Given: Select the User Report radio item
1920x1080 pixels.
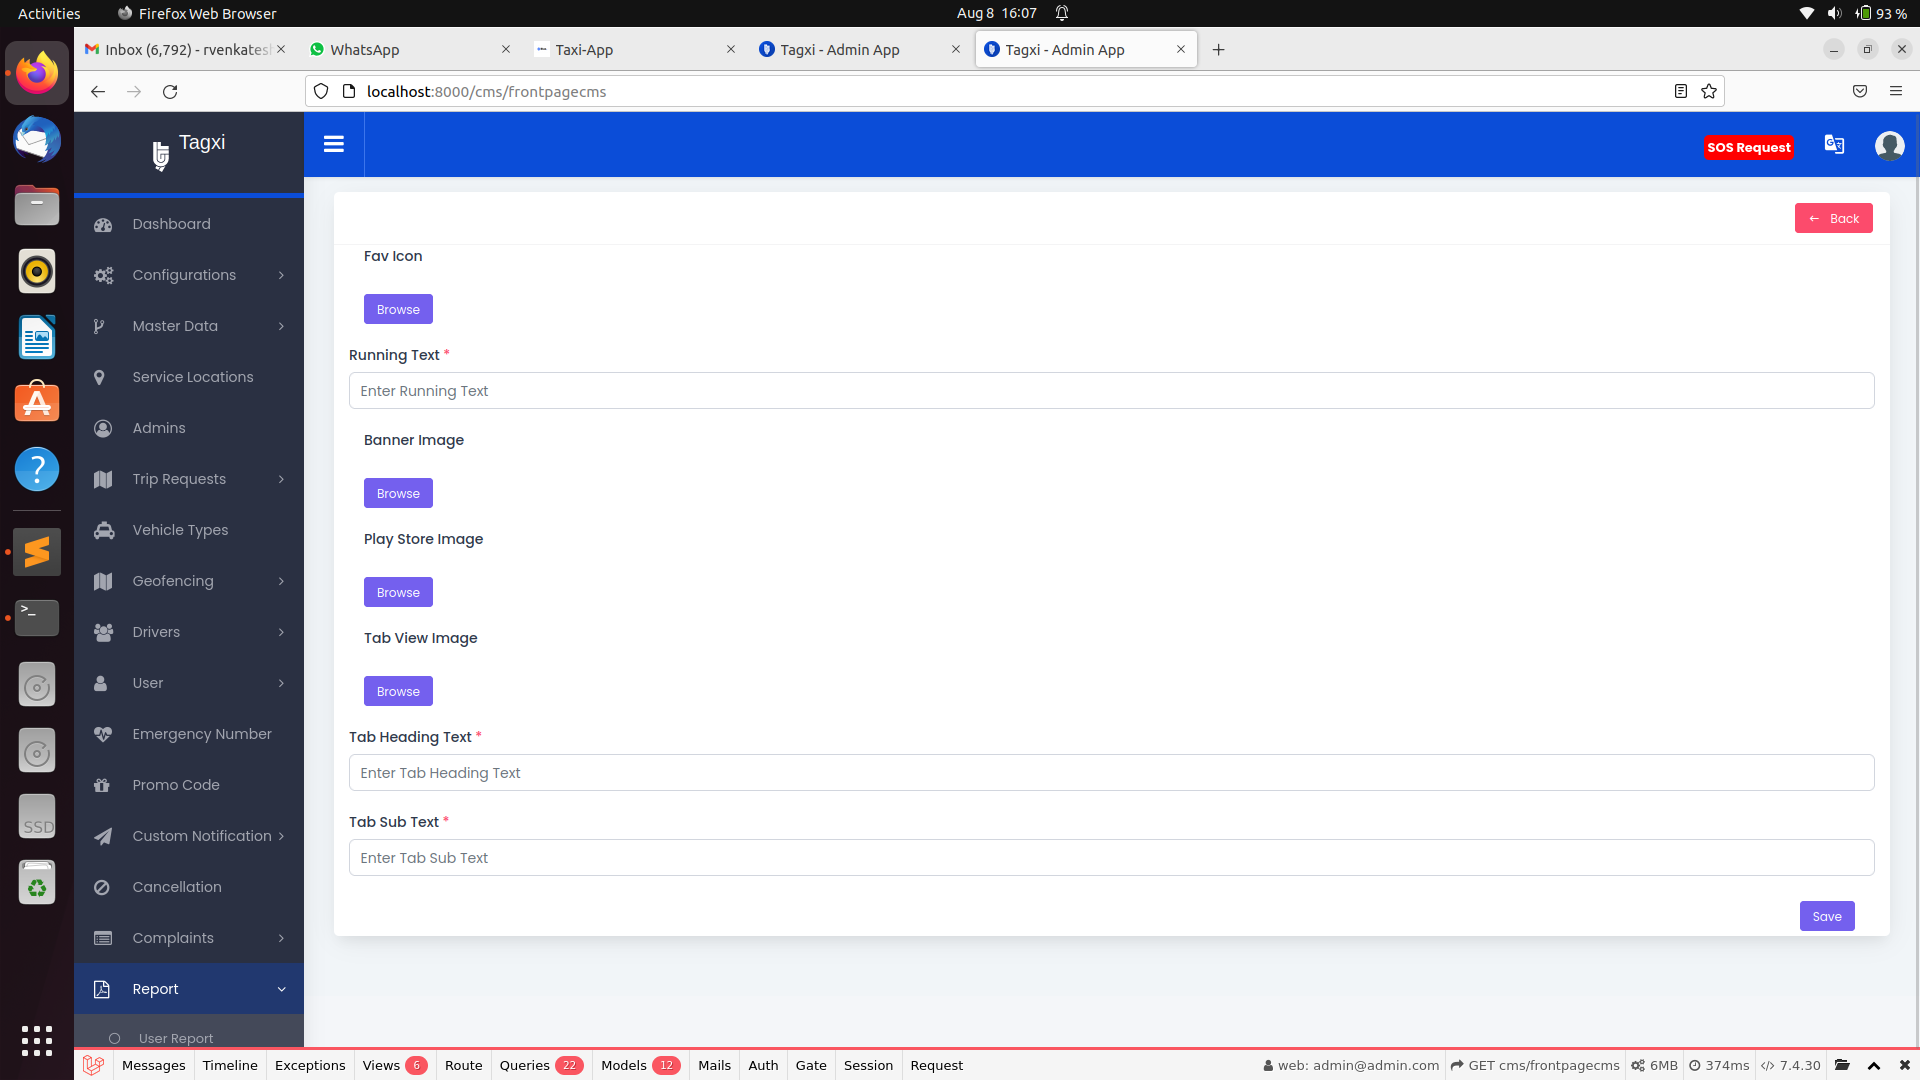Looking at the screenshot, I should [x=115, y=1038].
